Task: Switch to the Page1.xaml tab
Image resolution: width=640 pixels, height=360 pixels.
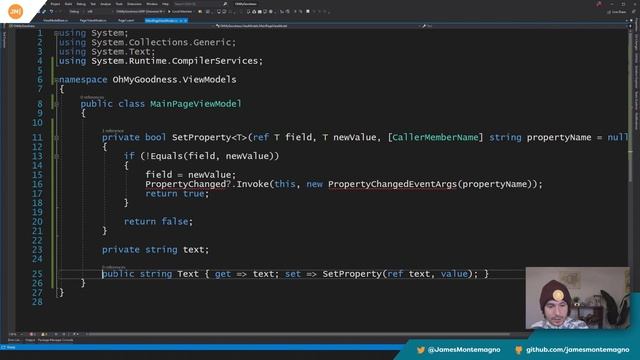Action: [x=126, y=20]
